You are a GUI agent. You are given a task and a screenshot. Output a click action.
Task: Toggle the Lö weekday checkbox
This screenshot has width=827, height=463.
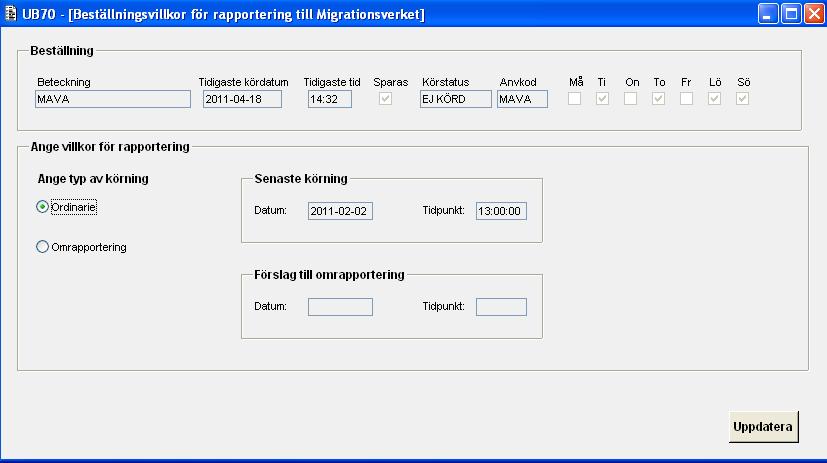tap(714, 99)
